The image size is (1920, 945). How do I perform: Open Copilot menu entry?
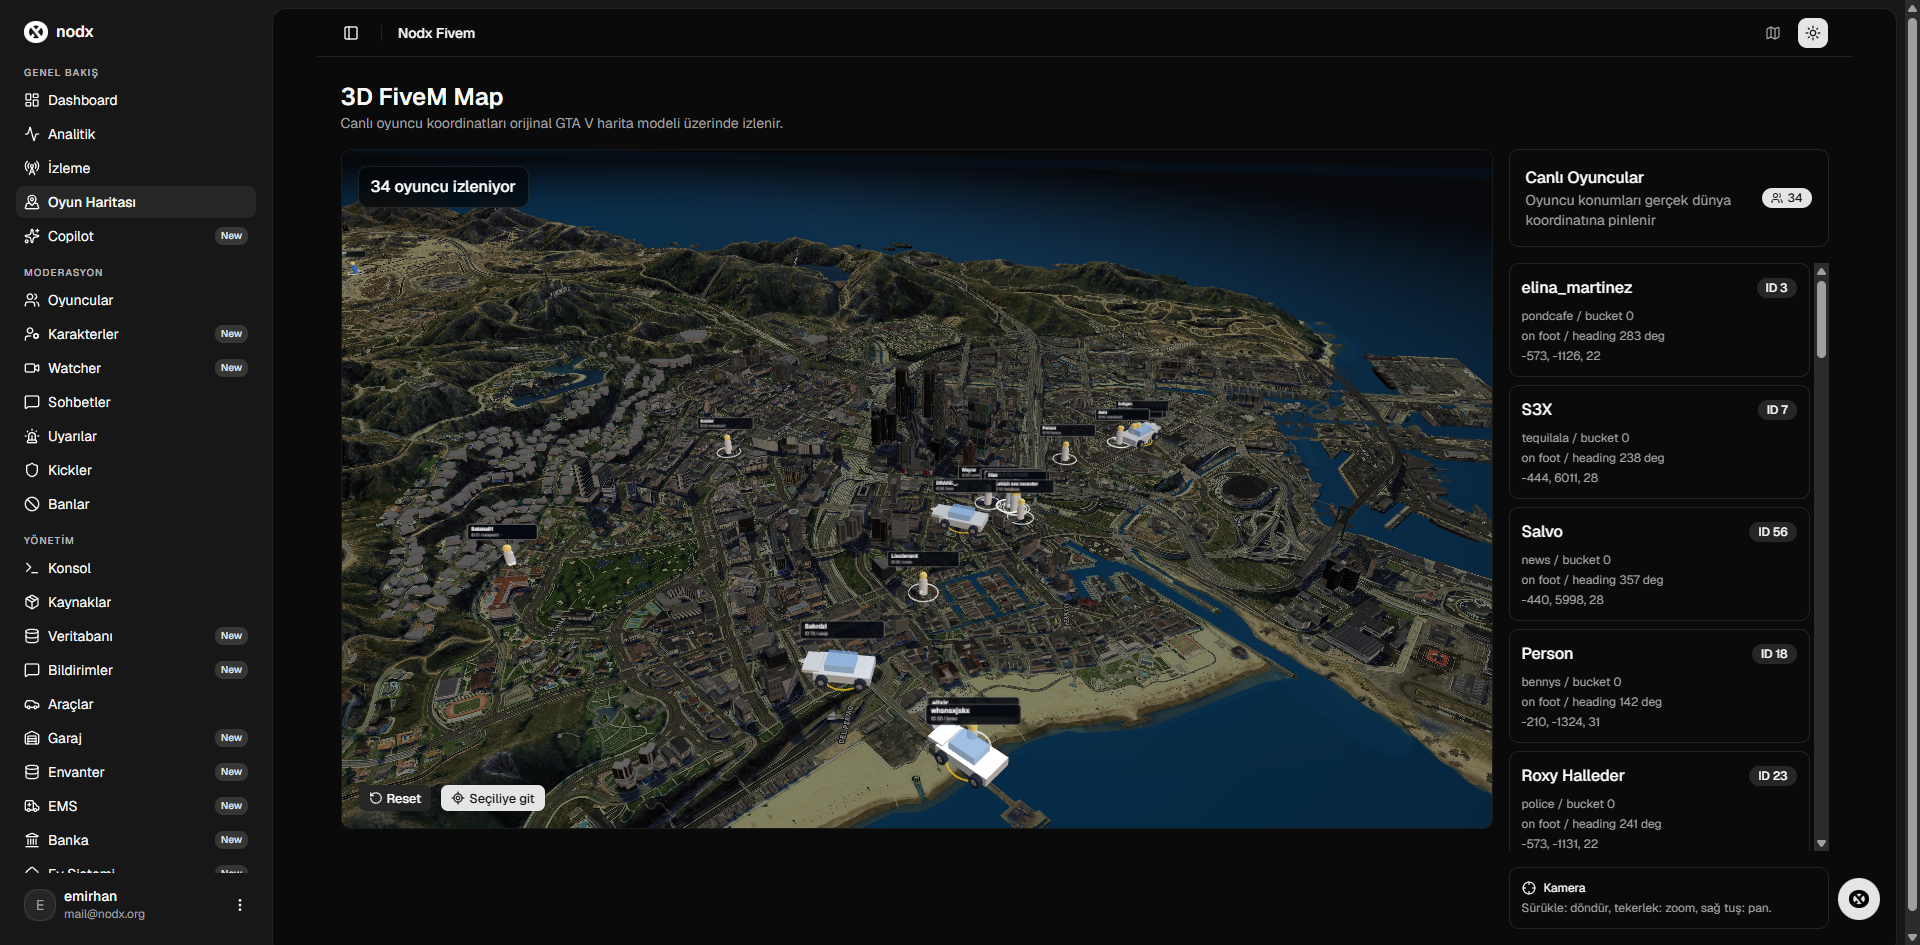136,236
